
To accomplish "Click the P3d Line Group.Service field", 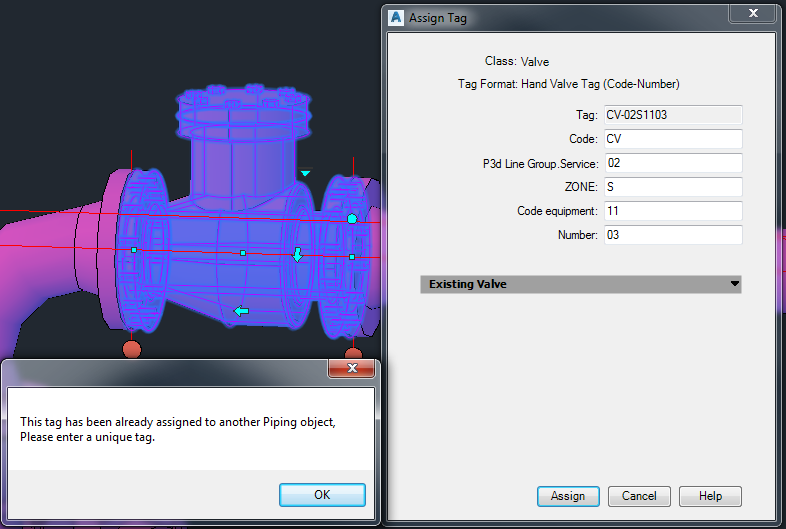I will pos(673,163).
